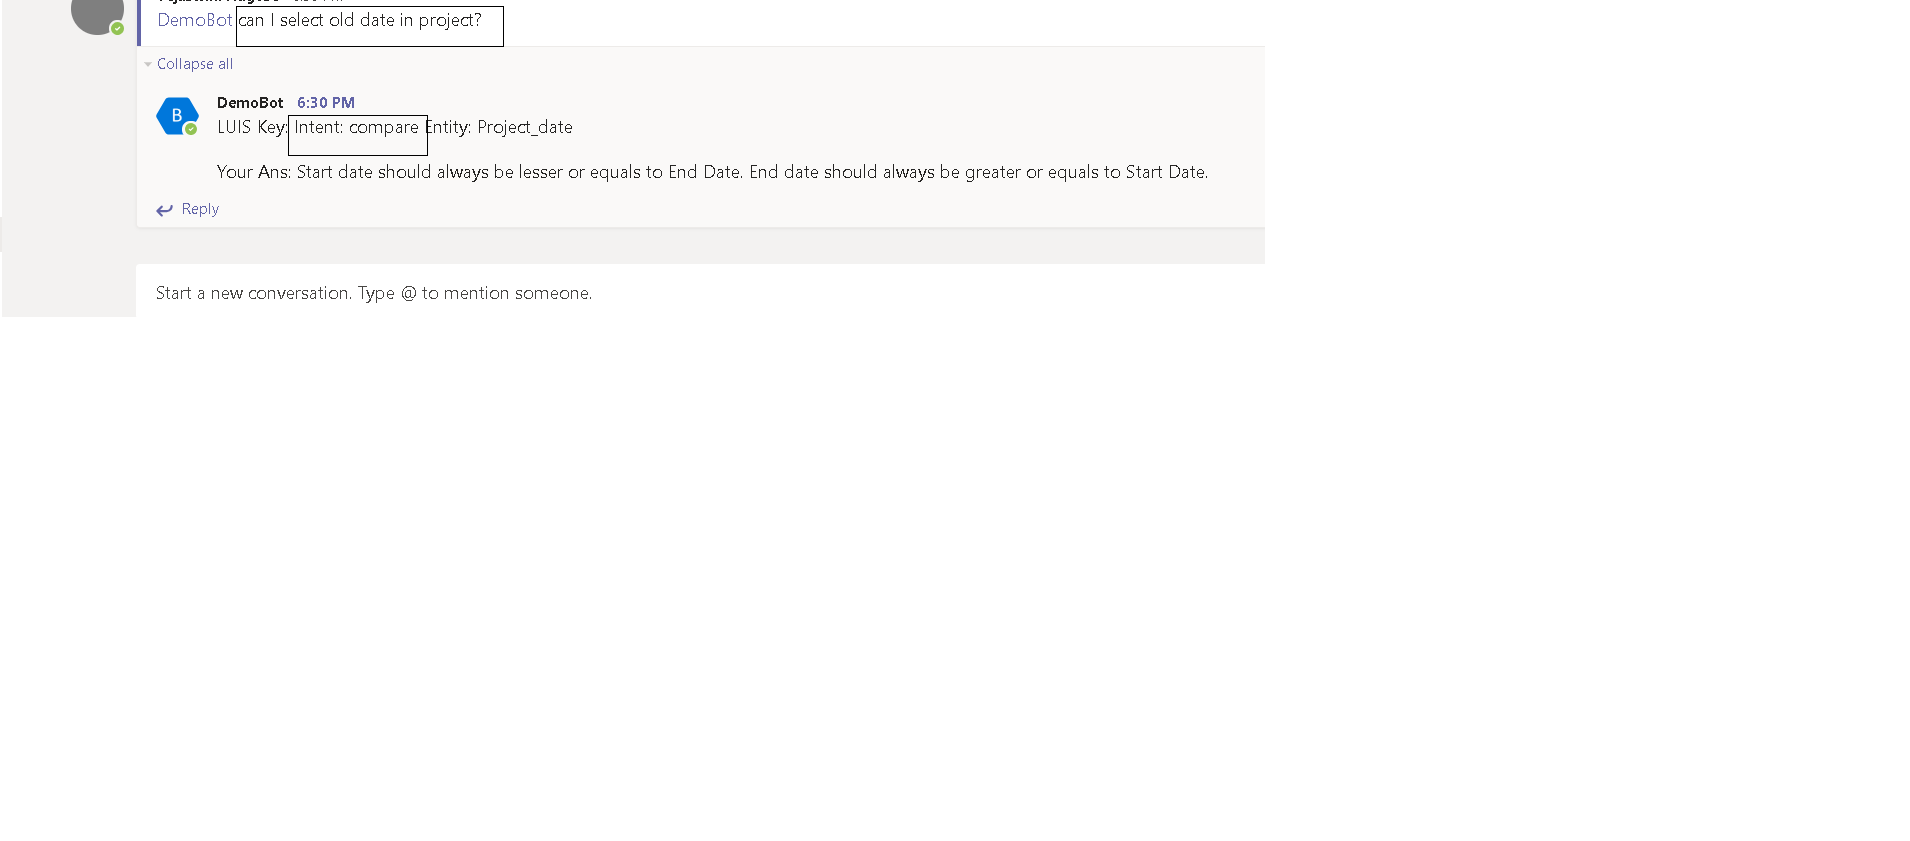Toggle availability status via DemoBot presence badge
Image resolution: width=1910 pixels, height=841 pixels.
pos(189,128)
